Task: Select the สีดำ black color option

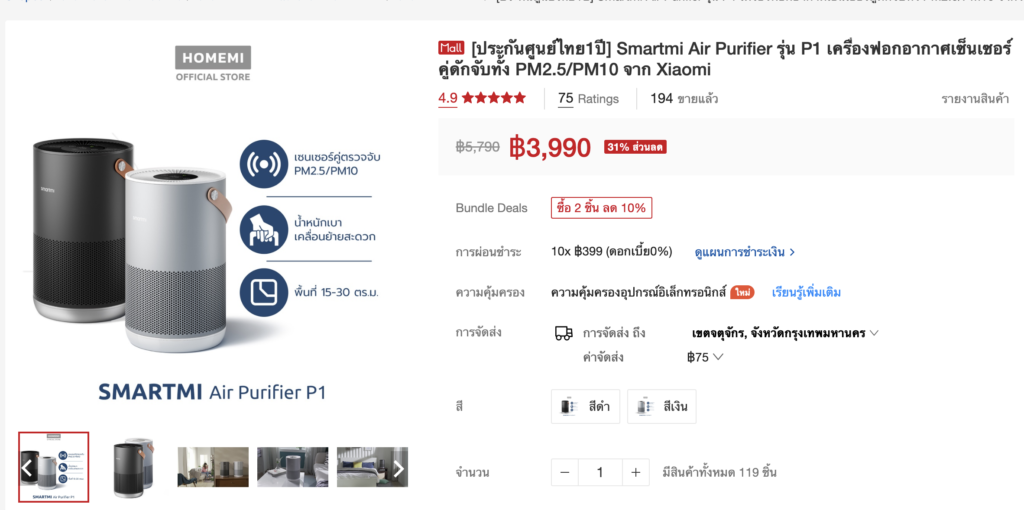Action: (x=585, y=406)
